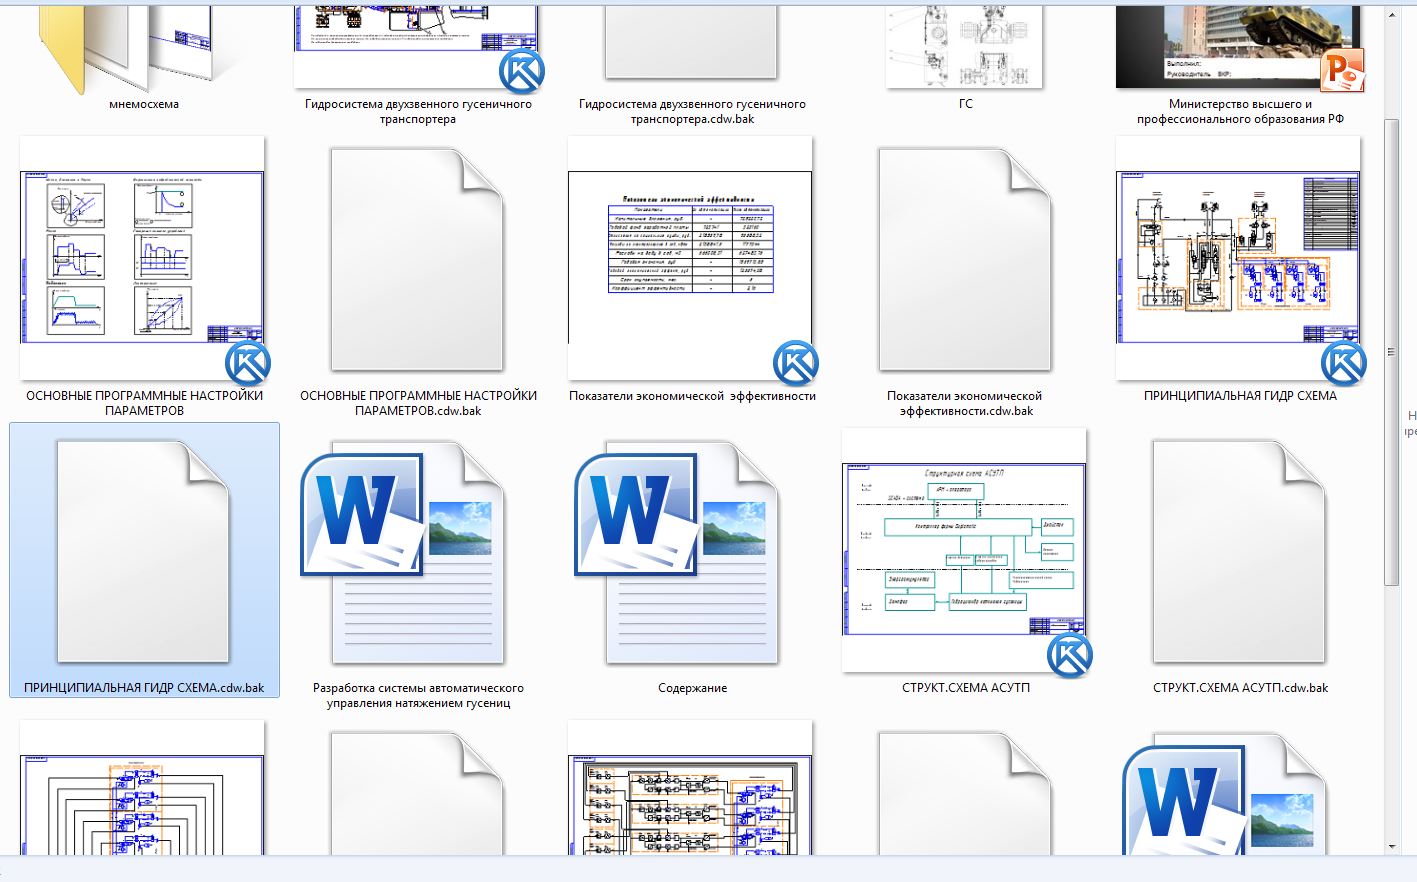Screen dimensions: 1417x882
Task: Select the ПРИНЦИПИАЛЬНАЯ ГИДР СХЕМА drawing thumbnail
Action: click(1239, 258)
